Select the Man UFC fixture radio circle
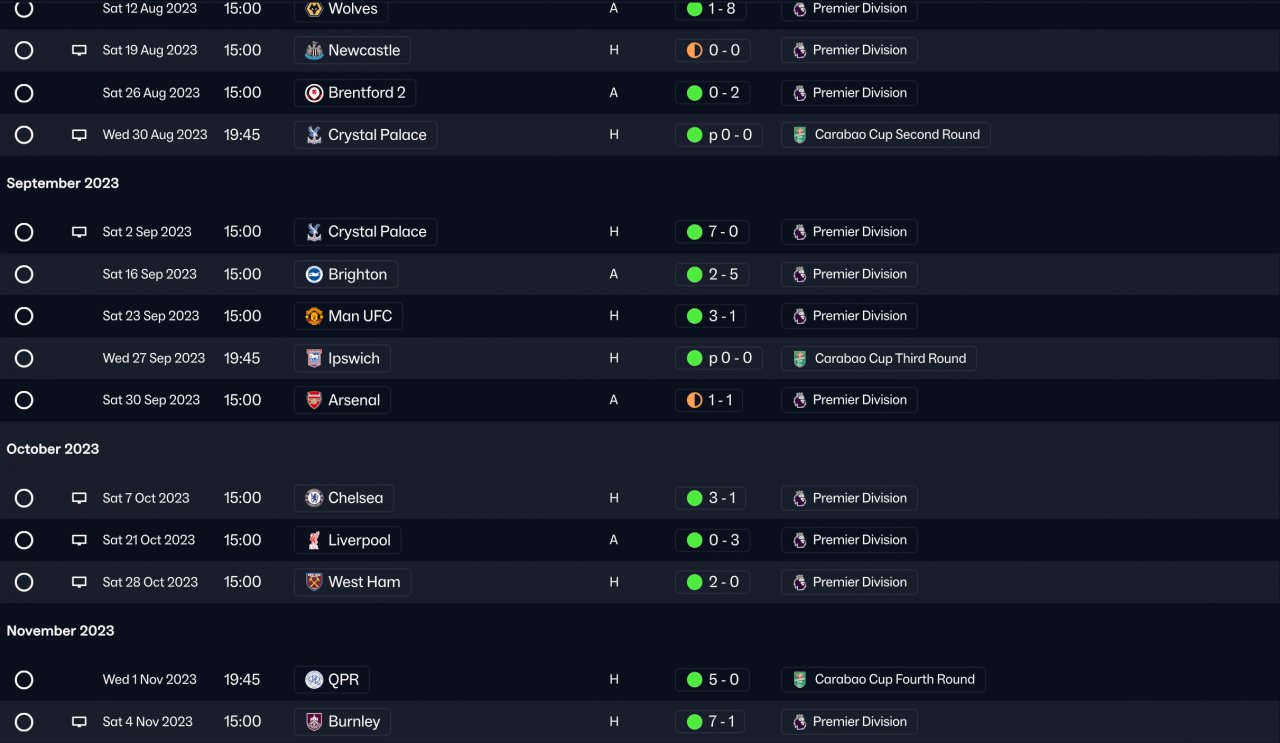Screen dimensions: 1280x743 (24, 316)
